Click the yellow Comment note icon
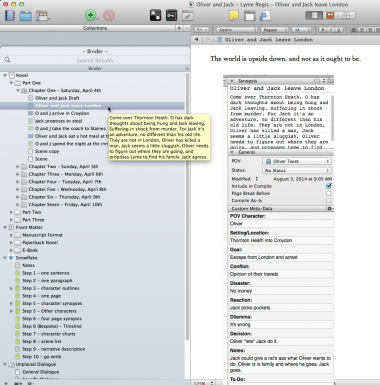 [x=234, y=15]
